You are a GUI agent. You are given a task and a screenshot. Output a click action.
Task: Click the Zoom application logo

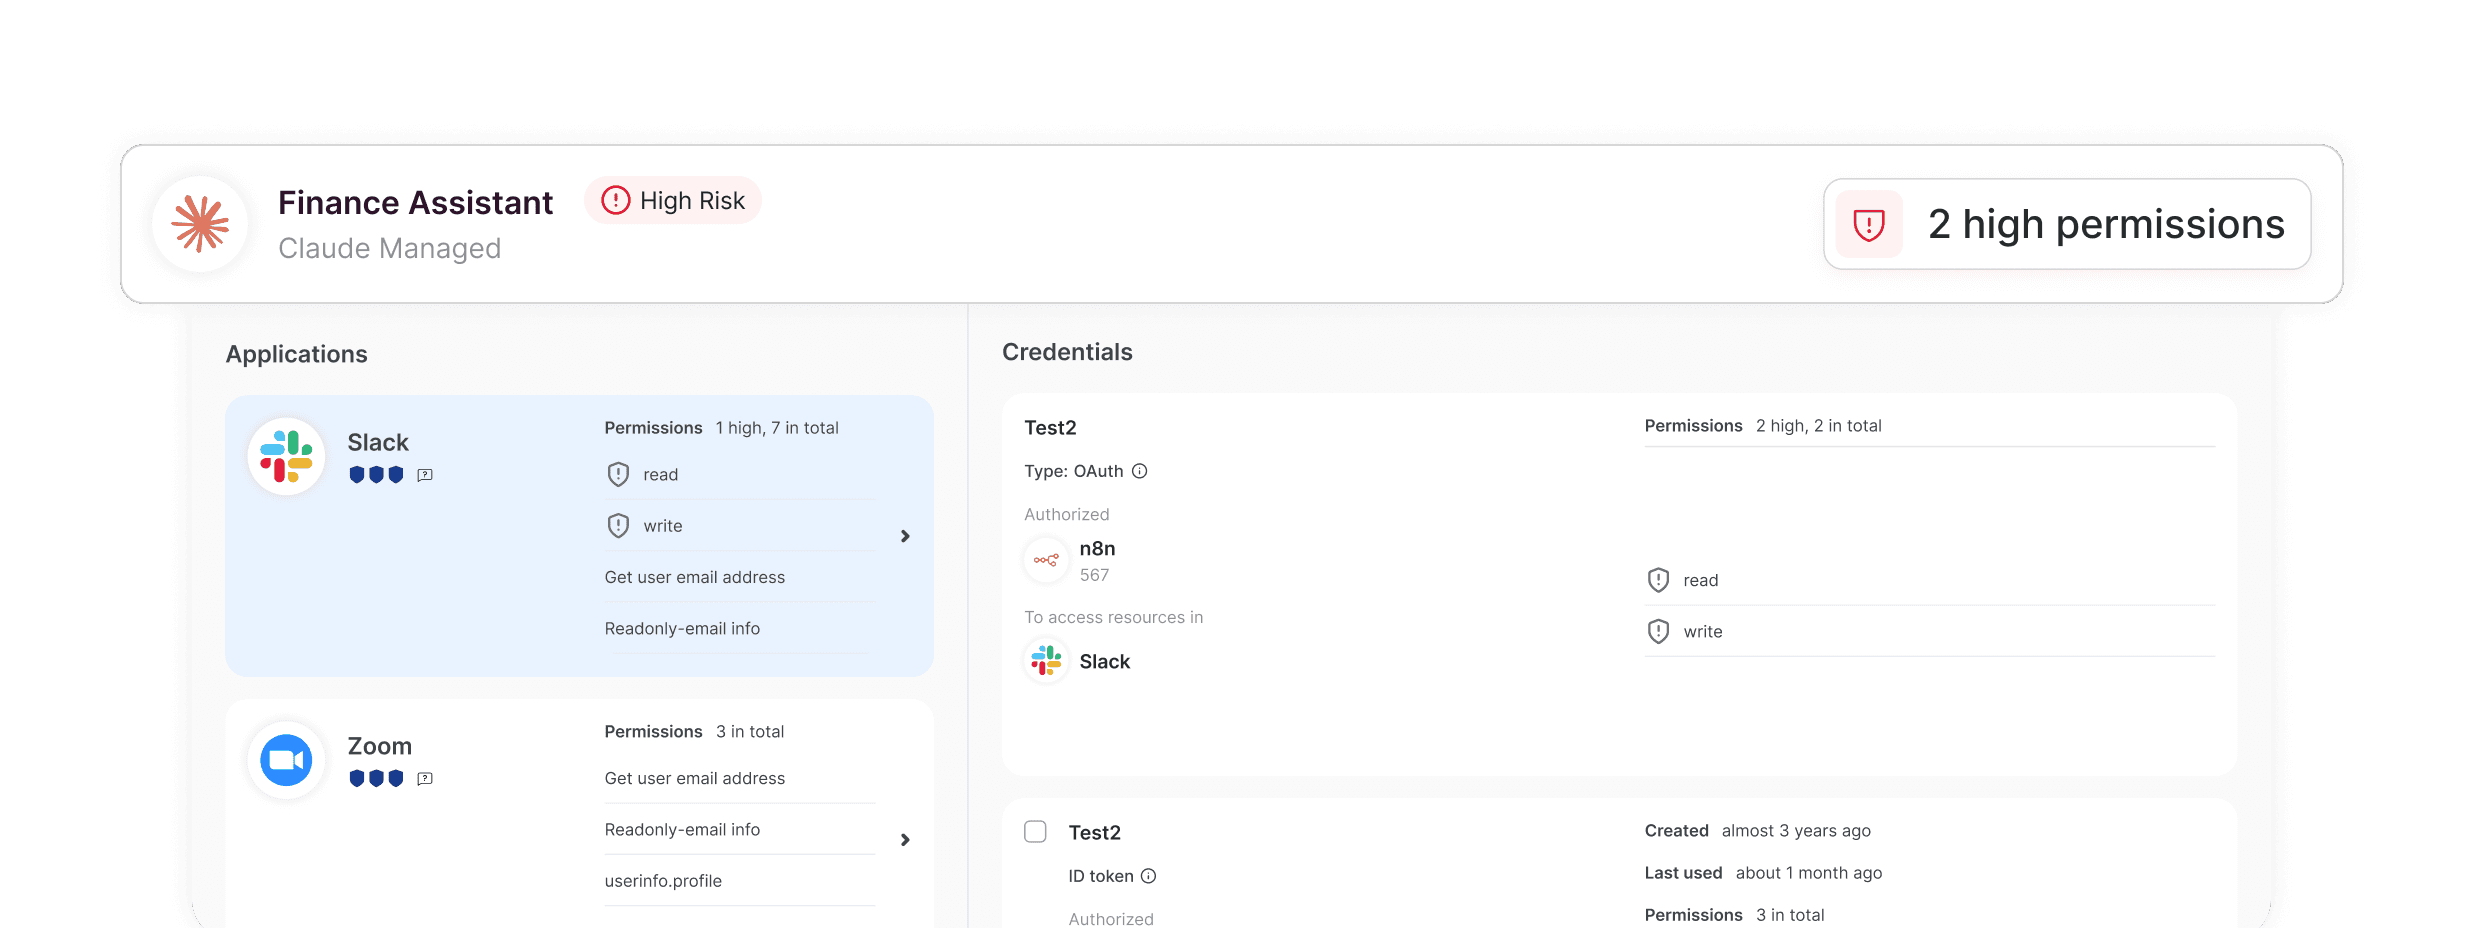pos(286,760)
